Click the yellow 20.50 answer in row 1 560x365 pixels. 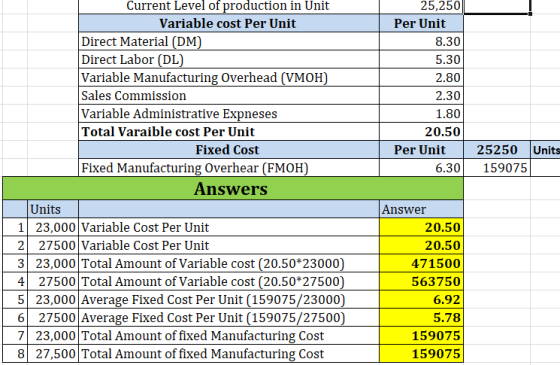(x=421, y=228)
